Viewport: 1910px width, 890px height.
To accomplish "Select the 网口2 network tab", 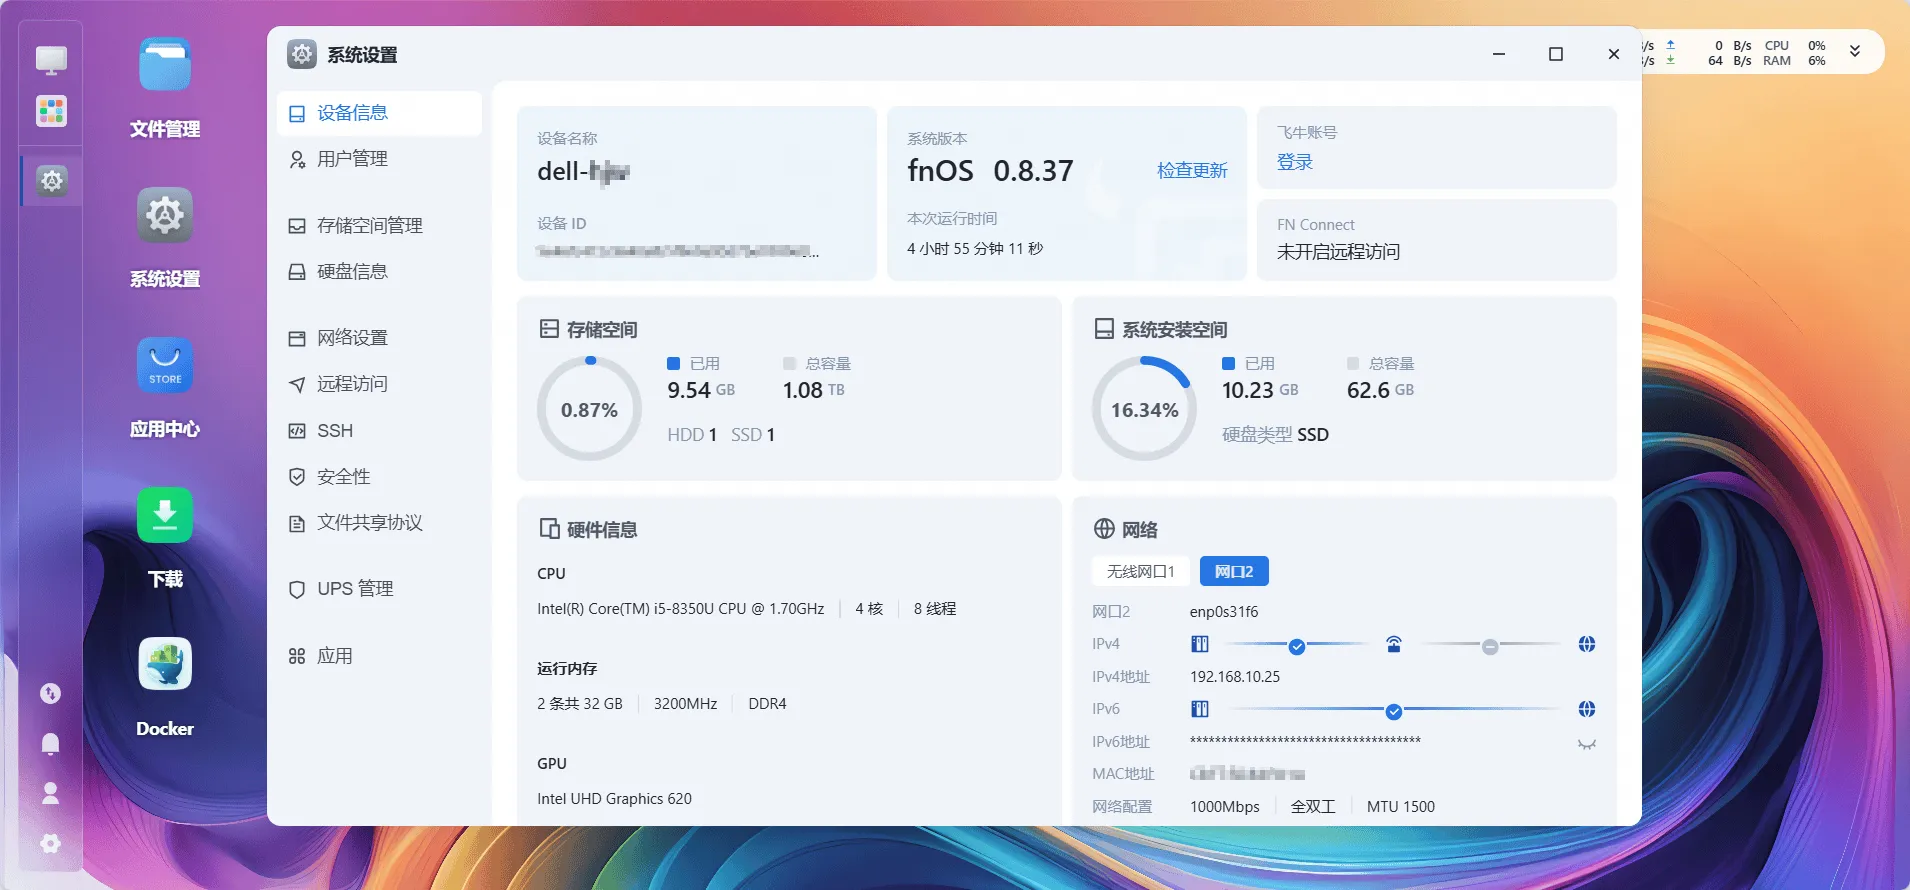I will (x=1234, y=571).
